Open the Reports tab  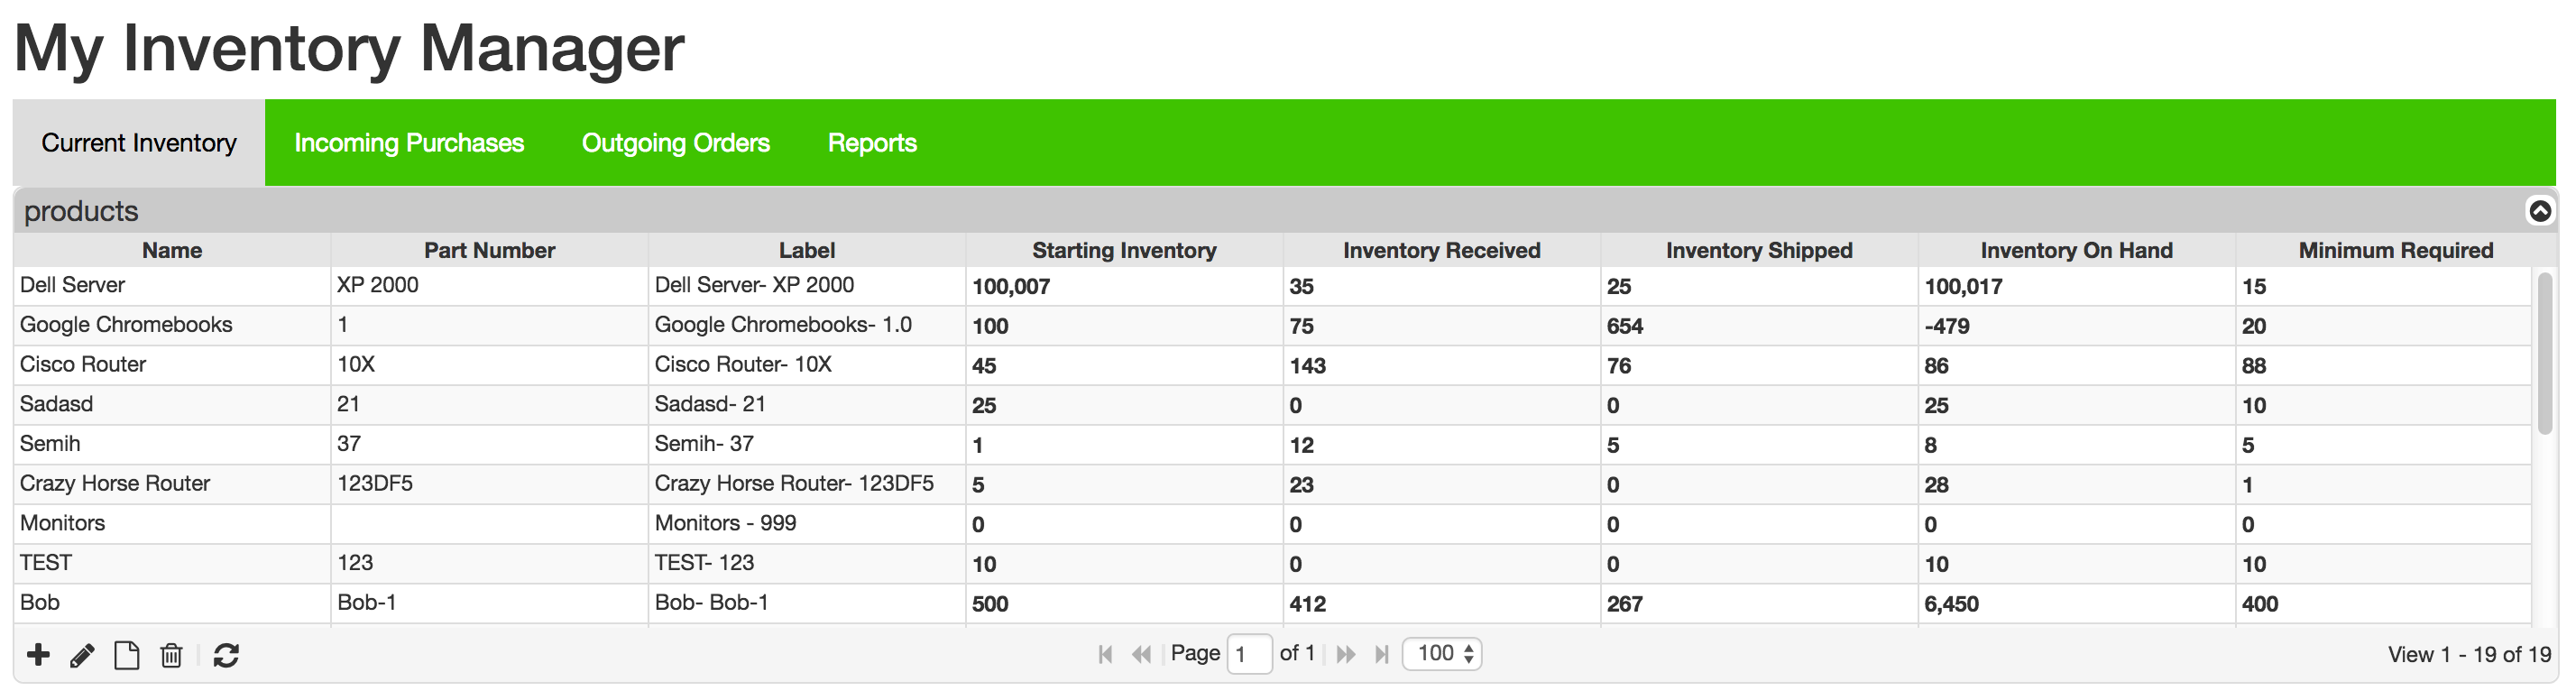pos(872,143)
